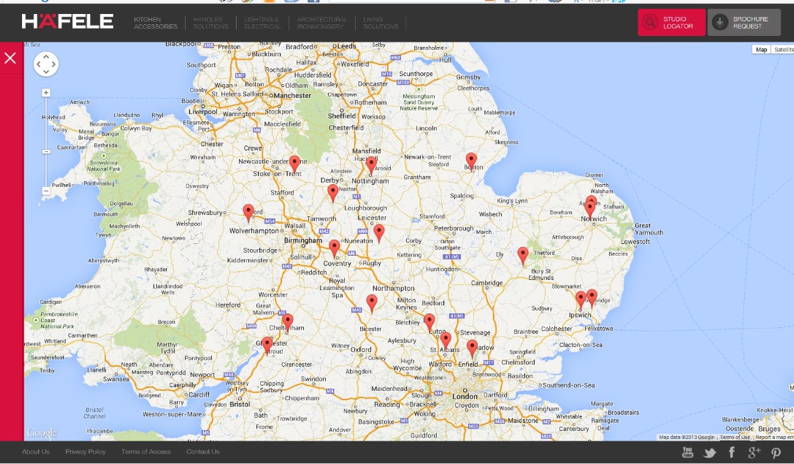Open the Lighting & Electrical menu
The height and width of the screenshot is (464, 794).
pos(262,23)
